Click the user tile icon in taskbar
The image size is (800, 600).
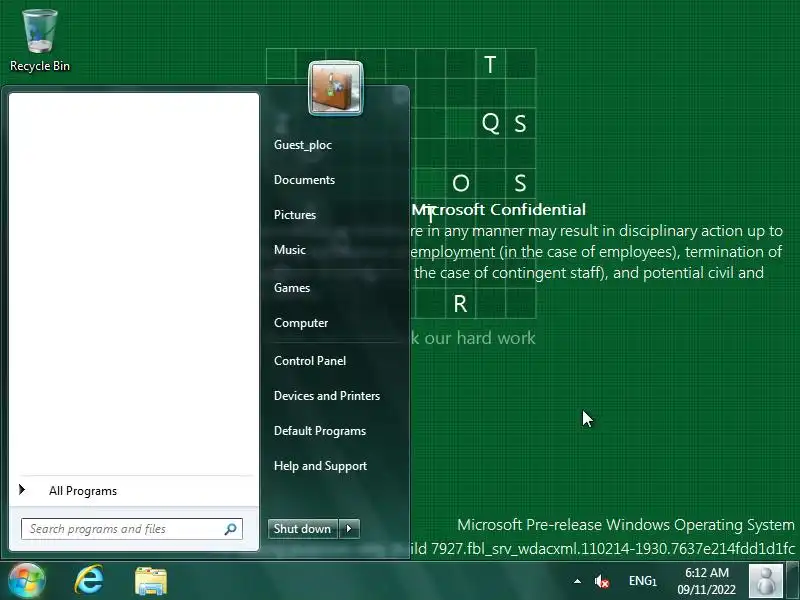click(765, 581)
